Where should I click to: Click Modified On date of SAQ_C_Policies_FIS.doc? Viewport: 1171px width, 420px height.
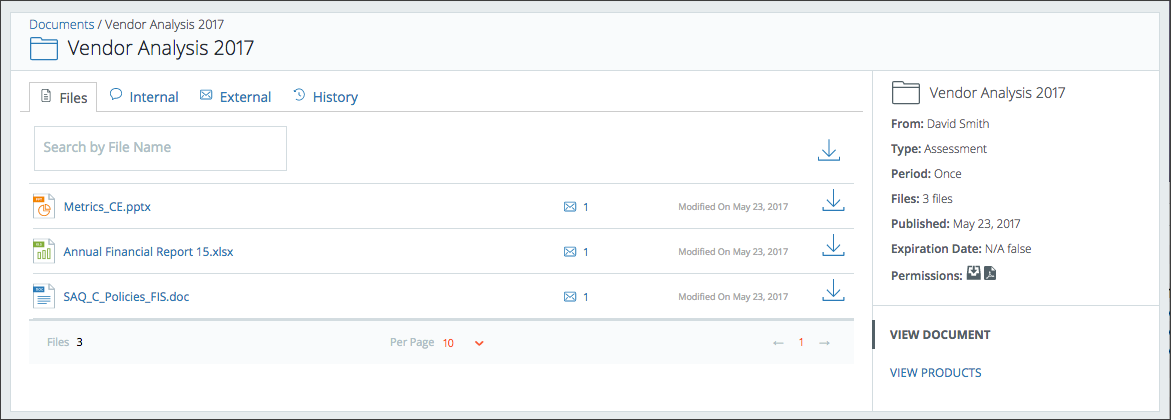733,297
